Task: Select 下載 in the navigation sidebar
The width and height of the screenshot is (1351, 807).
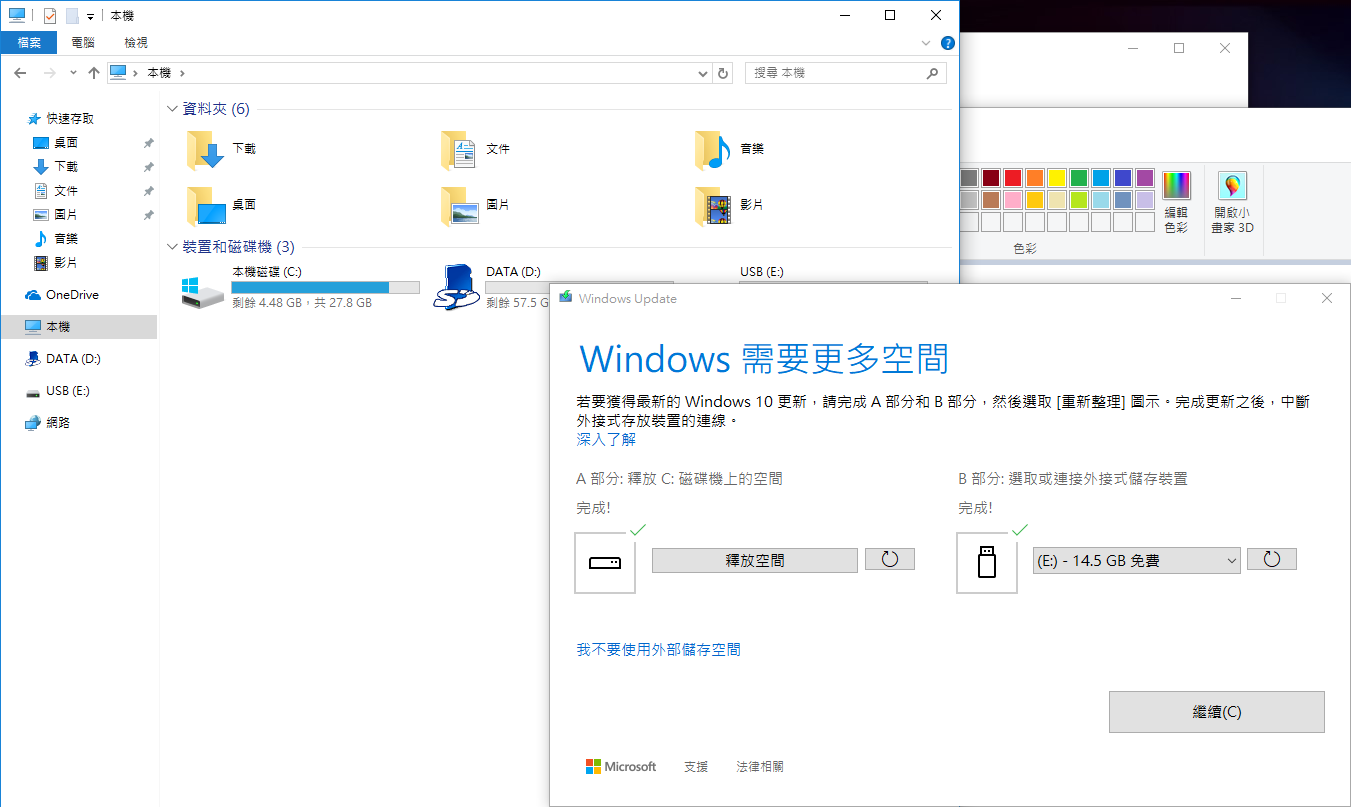Action: pos(66,167)
